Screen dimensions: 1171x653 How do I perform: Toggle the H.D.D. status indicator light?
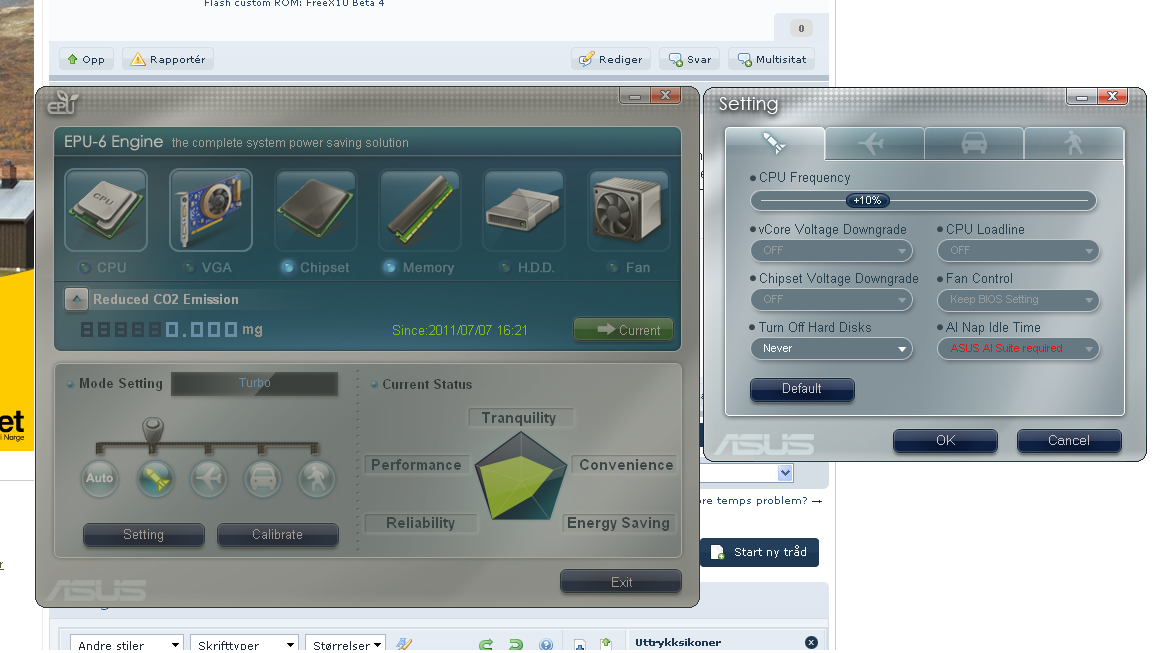[x=506, y=267]
